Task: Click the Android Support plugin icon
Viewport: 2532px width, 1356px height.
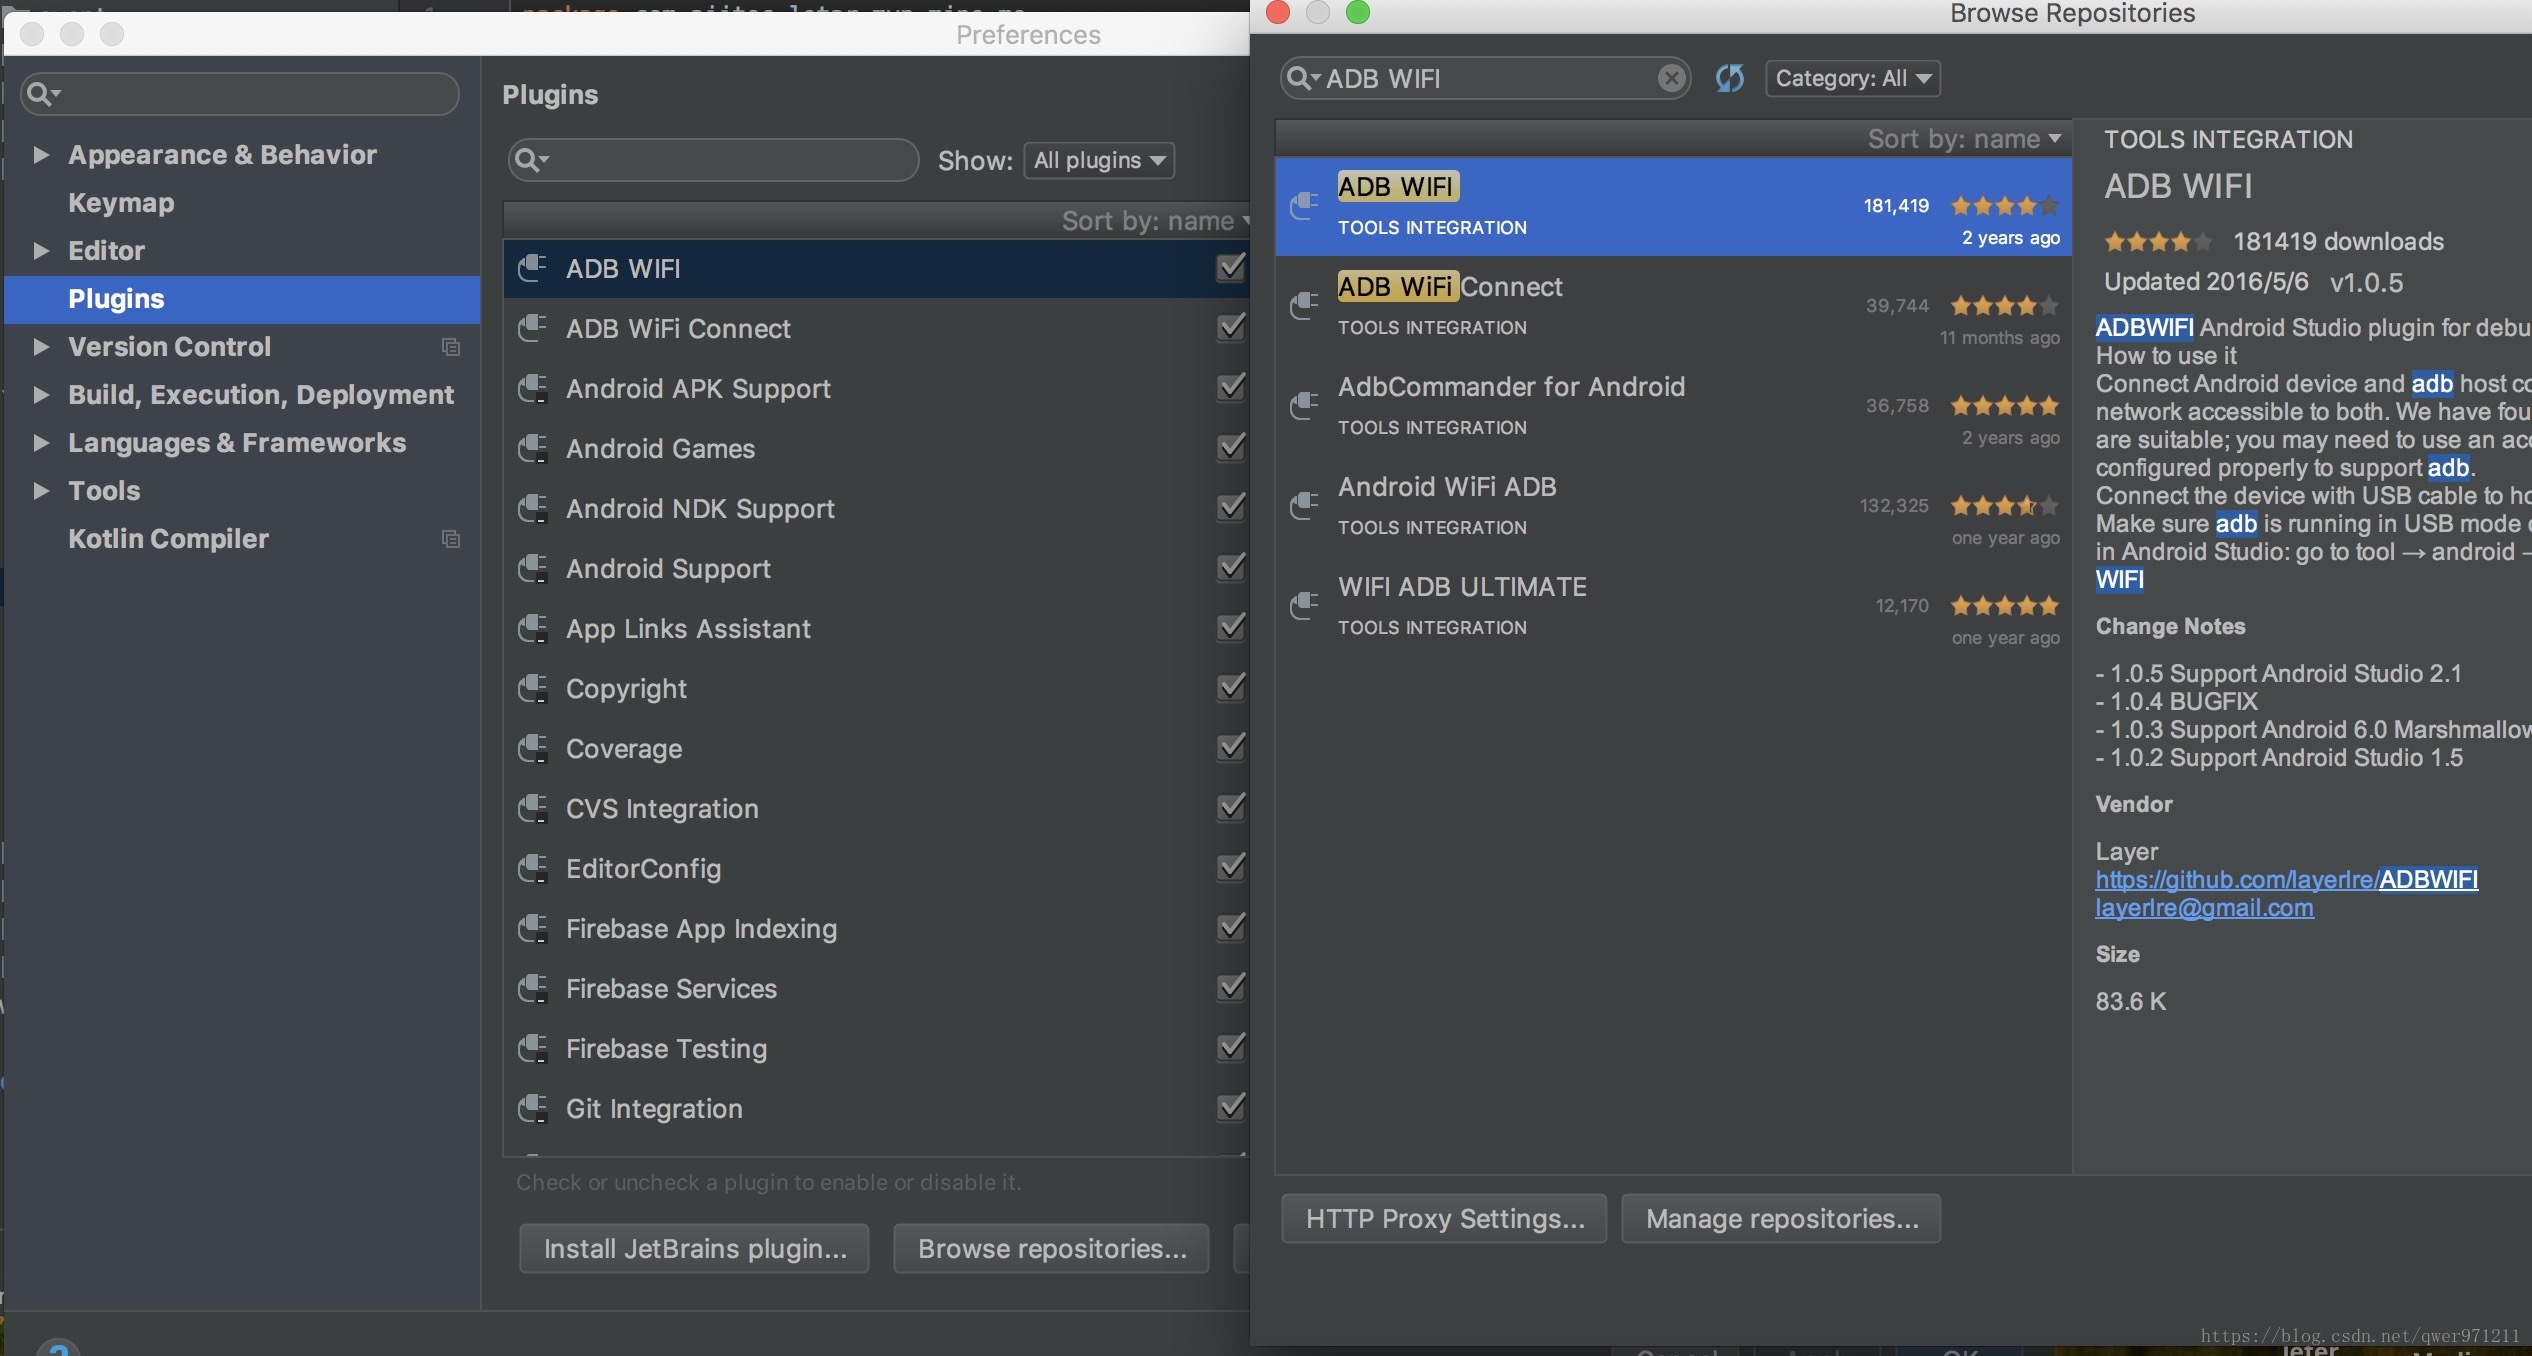Action: click(533, 568)
